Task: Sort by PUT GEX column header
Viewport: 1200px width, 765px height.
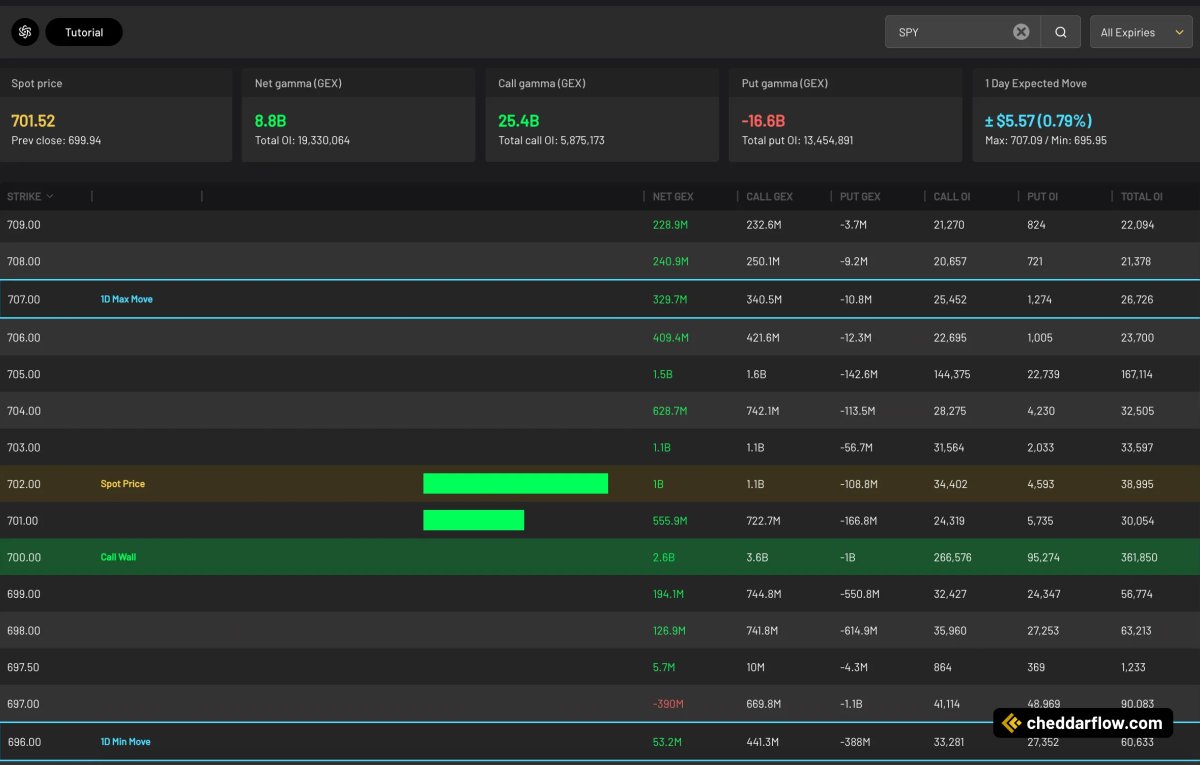Action: [861, 196]
